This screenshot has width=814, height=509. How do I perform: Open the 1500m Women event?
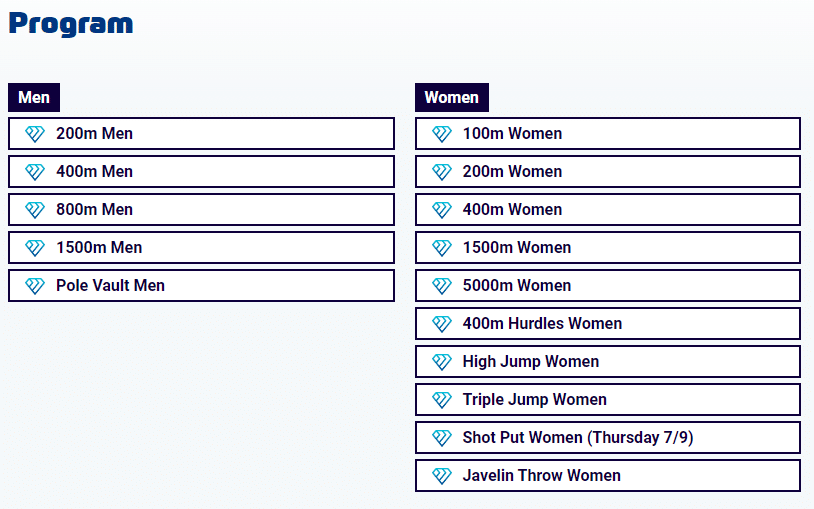tap(608, 247)
